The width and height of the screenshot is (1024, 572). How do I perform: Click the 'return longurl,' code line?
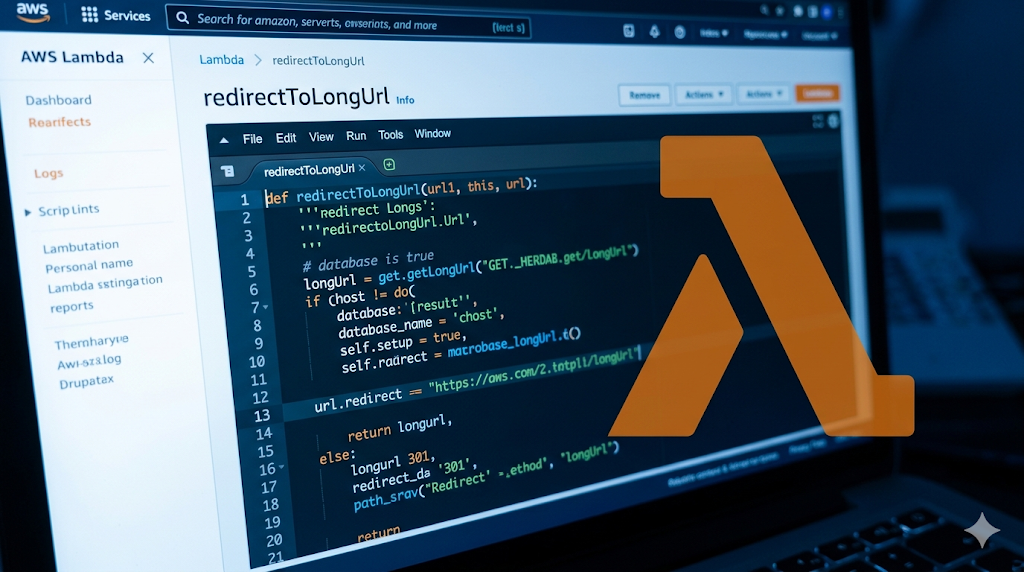coord(400,427)
